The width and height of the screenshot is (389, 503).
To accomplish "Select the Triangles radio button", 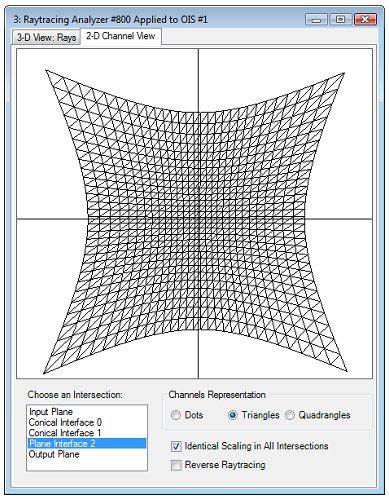I will click(x=233, y=415).
